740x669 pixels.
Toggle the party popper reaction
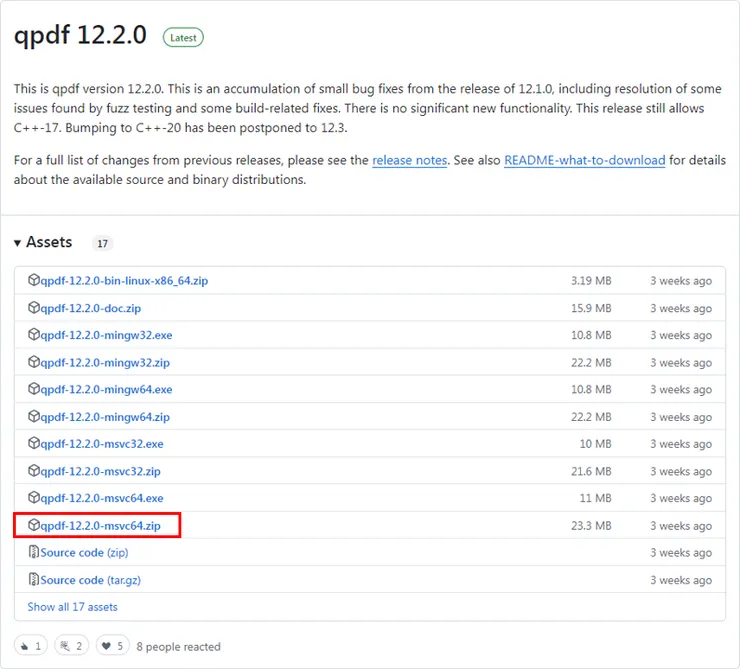click(x=72, y=645)
